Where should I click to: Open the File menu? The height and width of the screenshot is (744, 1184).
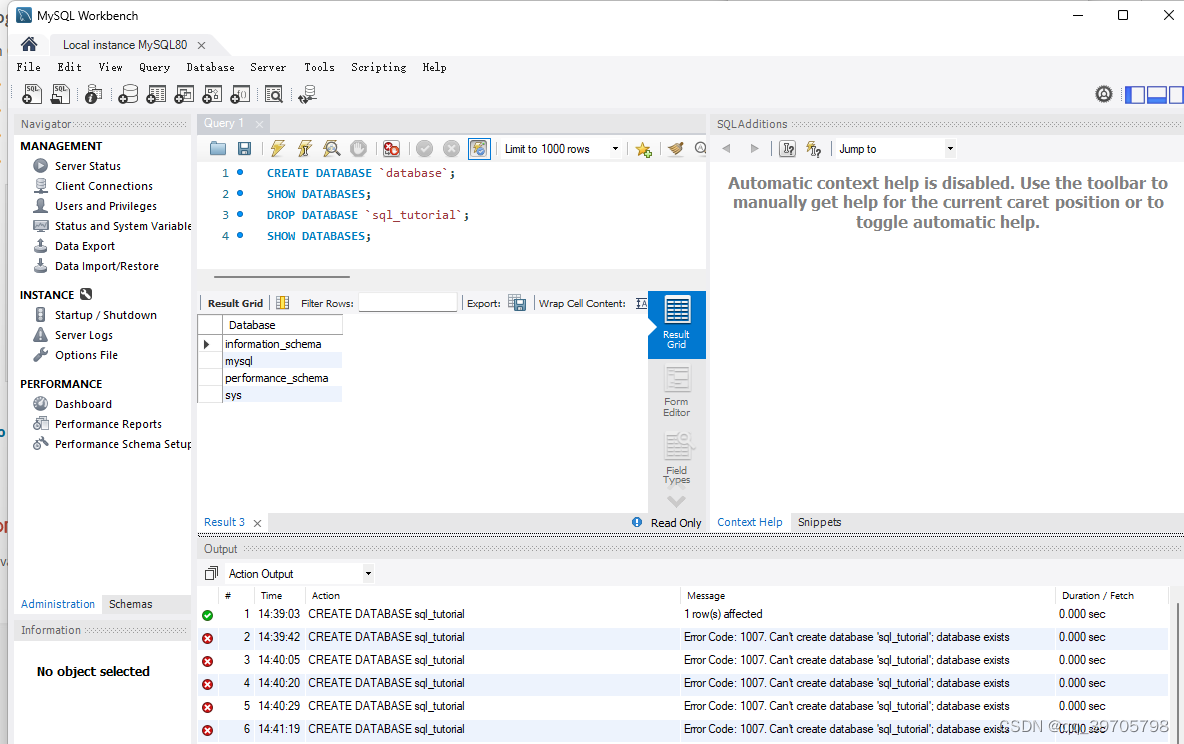(29, 67)
